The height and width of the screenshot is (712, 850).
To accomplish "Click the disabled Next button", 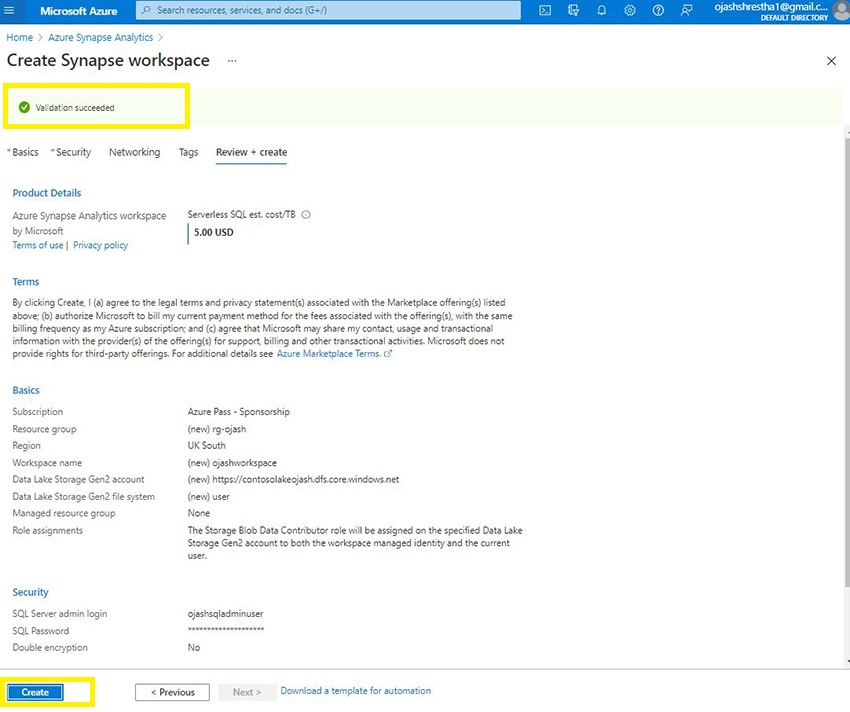I will tap(247, 692).
